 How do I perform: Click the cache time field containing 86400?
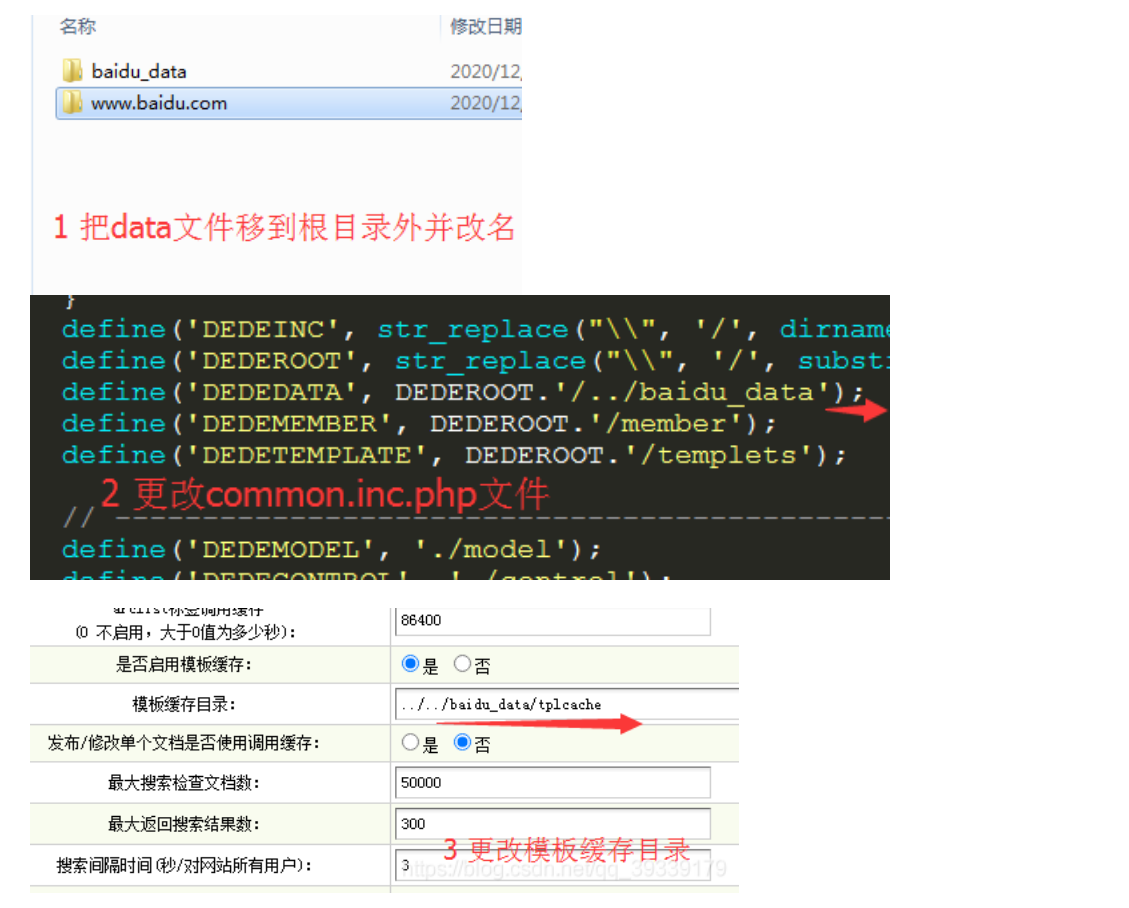552,620
